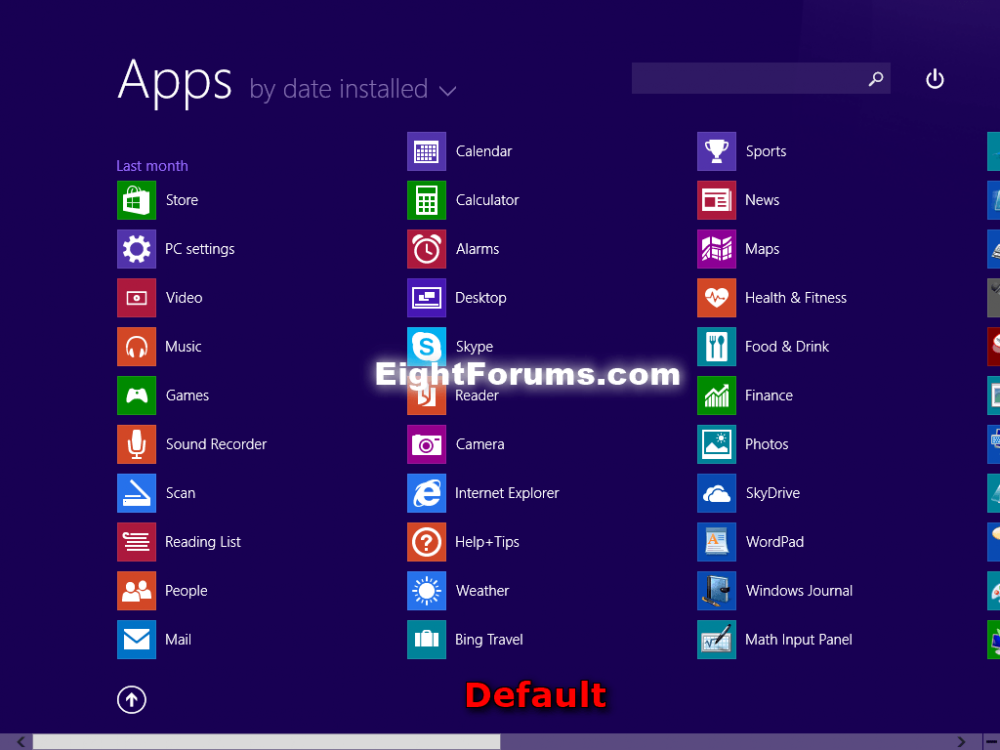Click the 'Health & Fitness' label
The width and height of the screenshot is (1000, 750).
796,298
